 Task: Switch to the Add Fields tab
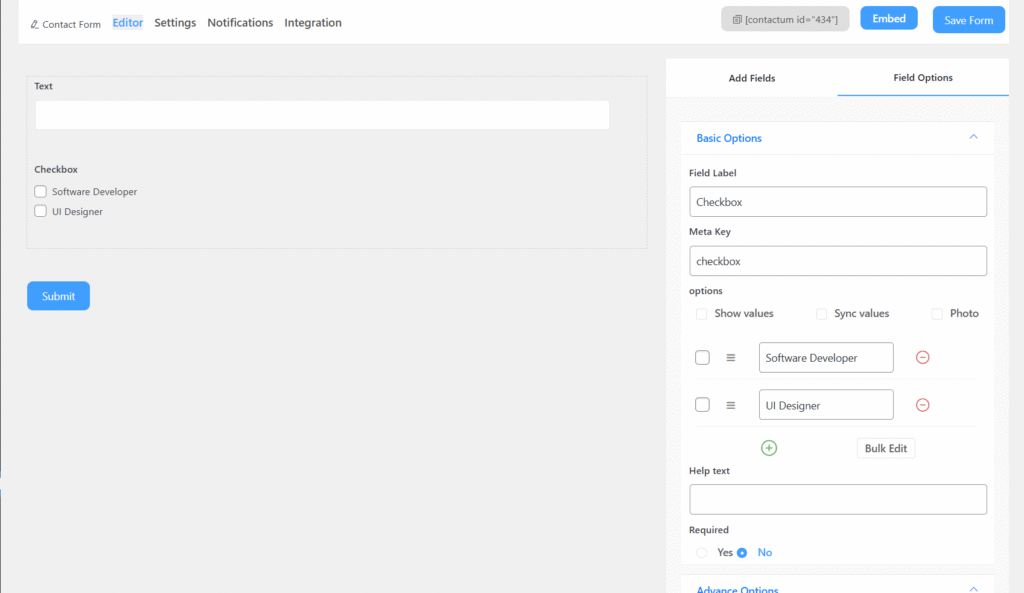point(752,78)
